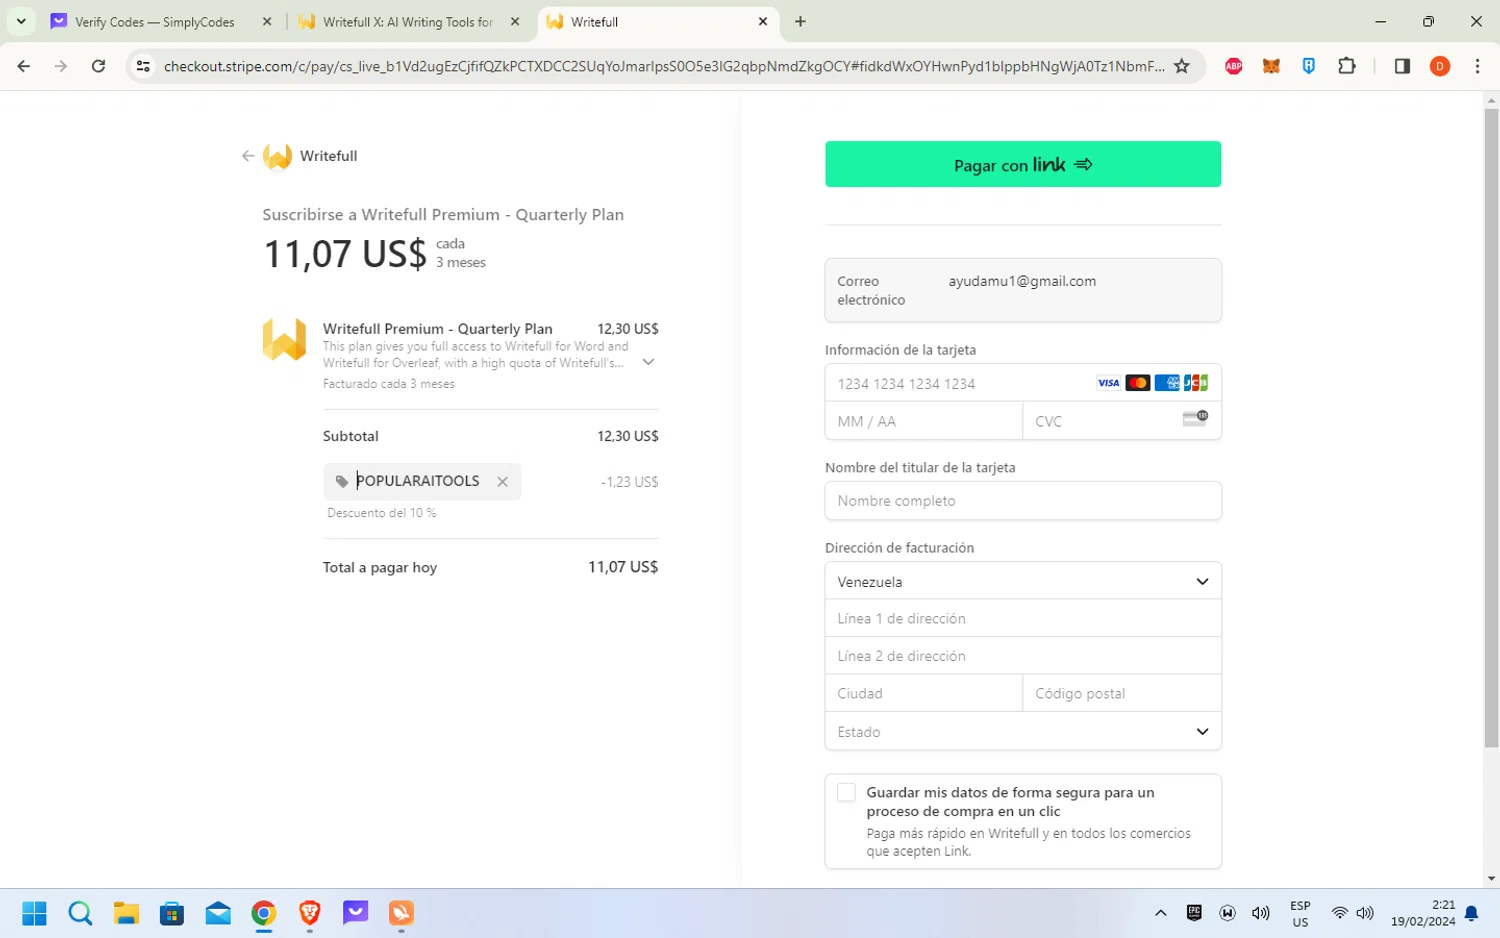Image resolution: width=1500 pixels, height=938 pixels.
Task: Open the Chrome three-dot menu
Action: click(x=1477, y=66)
